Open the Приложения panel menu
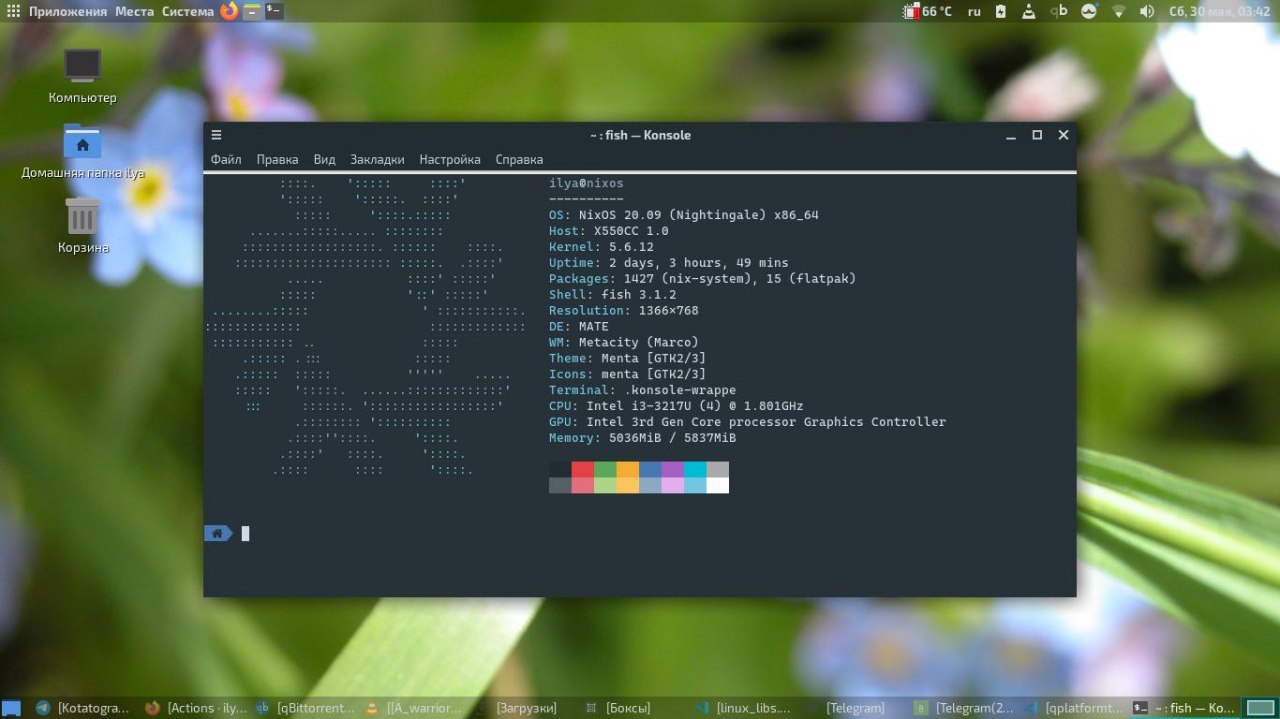 point(68,11)
